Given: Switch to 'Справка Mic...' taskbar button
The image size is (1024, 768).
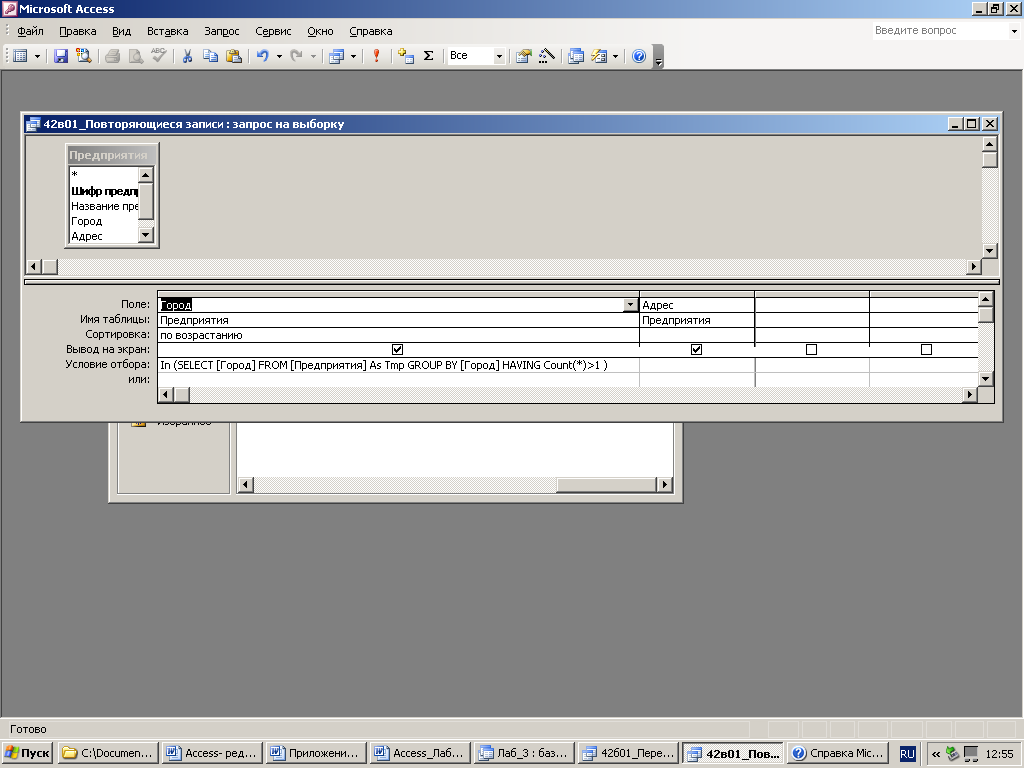Looking at the screenshot, I should click(838, 753).
